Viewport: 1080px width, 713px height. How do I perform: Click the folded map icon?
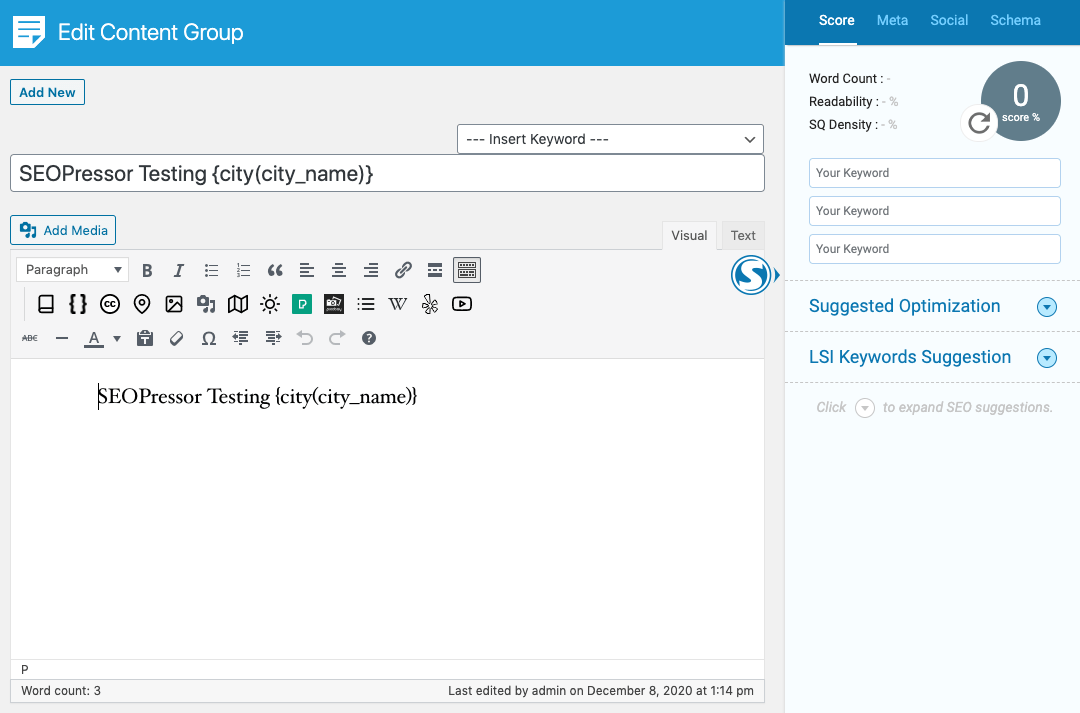pyautogui.click(x=238, y=304)
